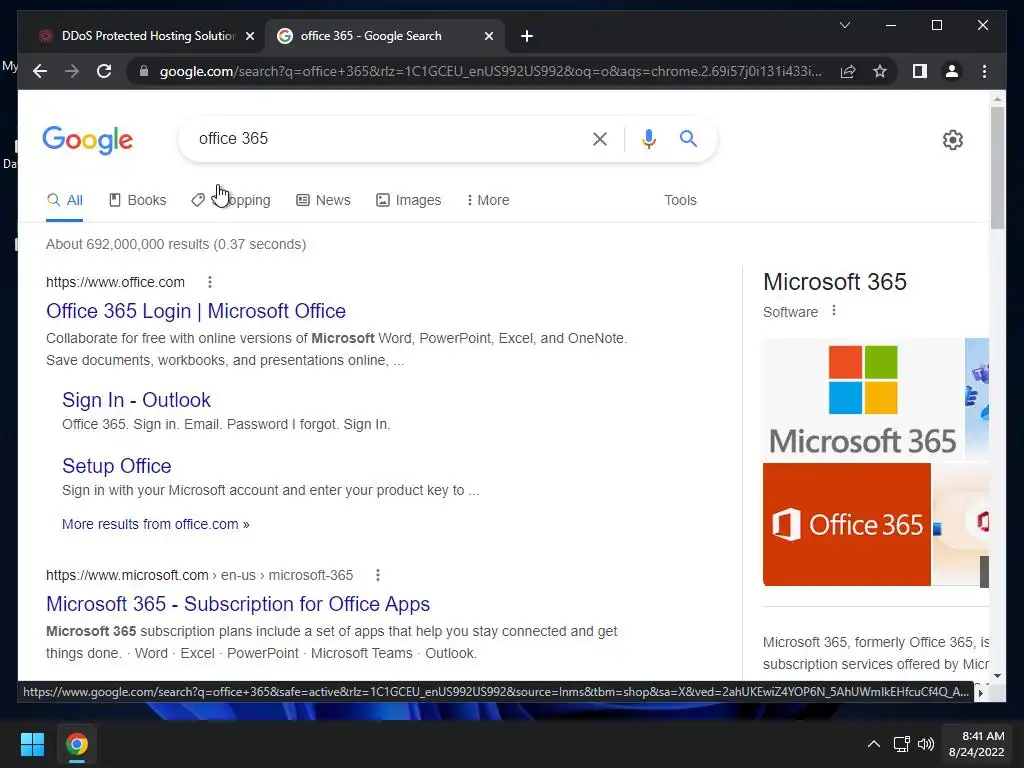Click the address bar URL
This screenshot has width=1024, height=768.
tap(490, 71)
